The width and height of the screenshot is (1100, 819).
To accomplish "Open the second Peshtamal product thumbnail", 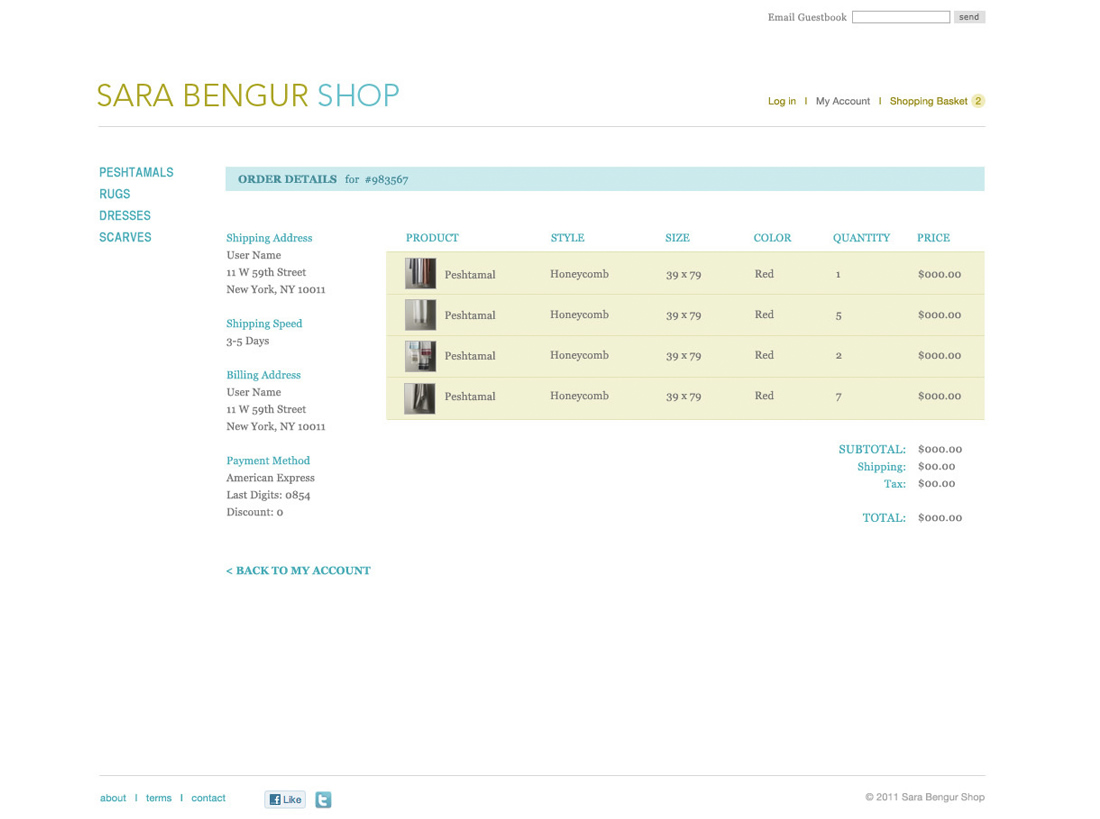I will coord(420,315).
